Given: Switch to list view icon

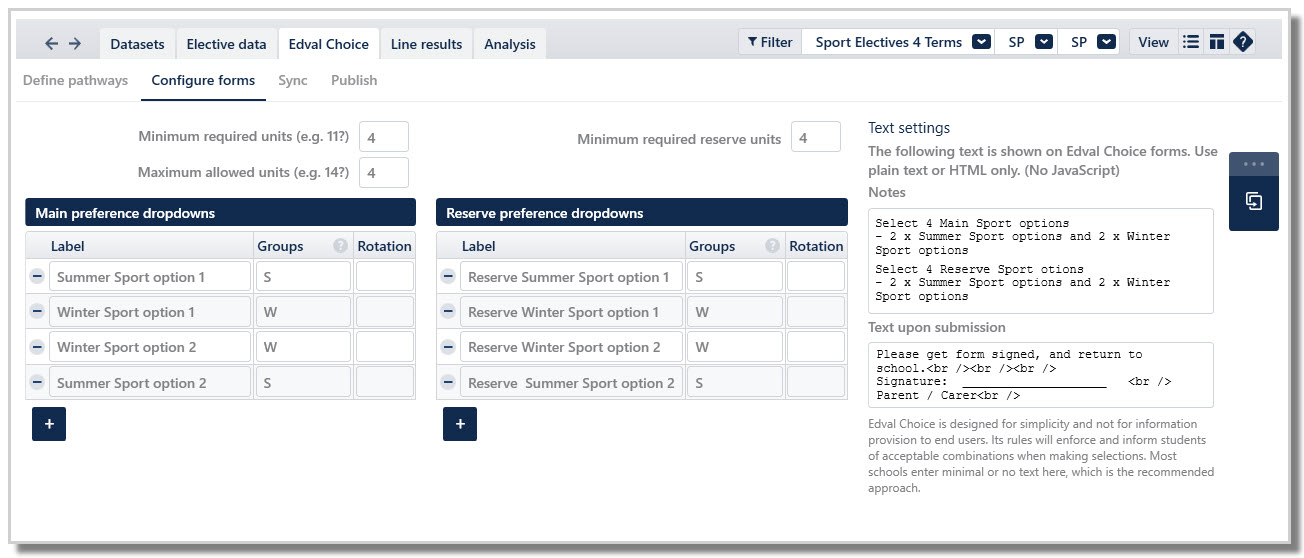Looking at the screenshot, I should pos(1190,42).
